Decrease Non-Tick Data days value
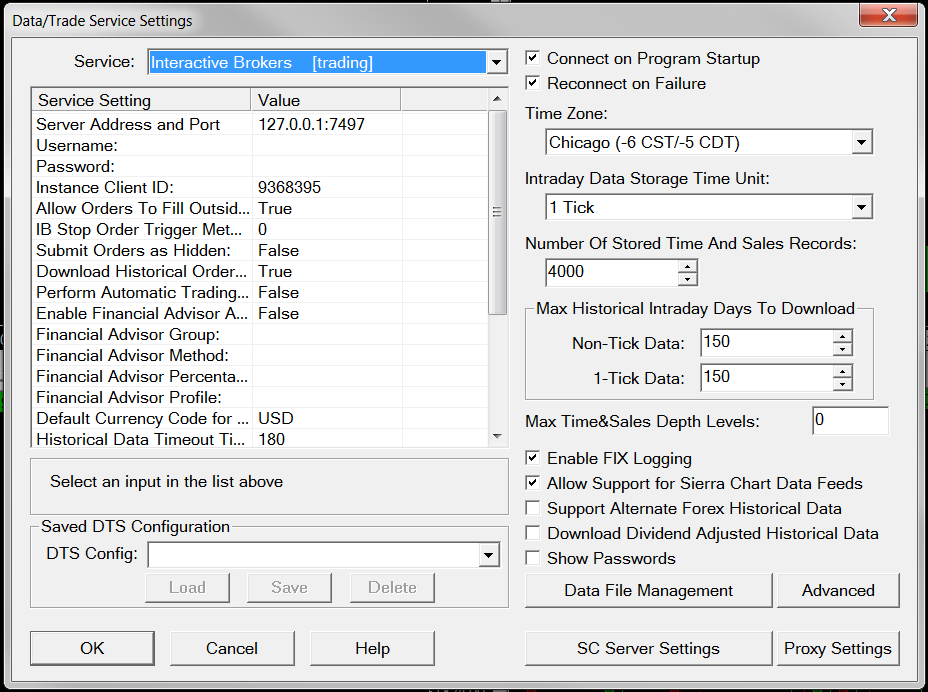The width and height of the screenshot is (928, 692). coord(842,349)
